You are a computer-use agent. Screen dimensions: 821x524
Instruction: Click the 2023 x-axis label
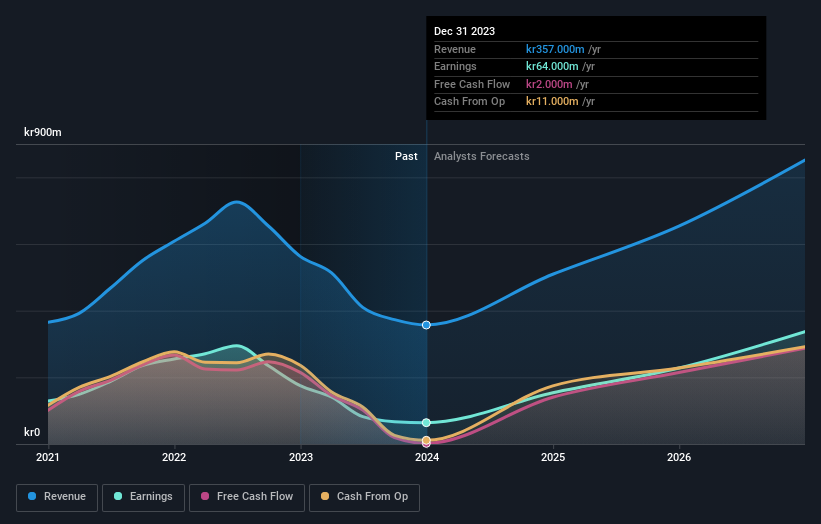(x=301, y=458)
